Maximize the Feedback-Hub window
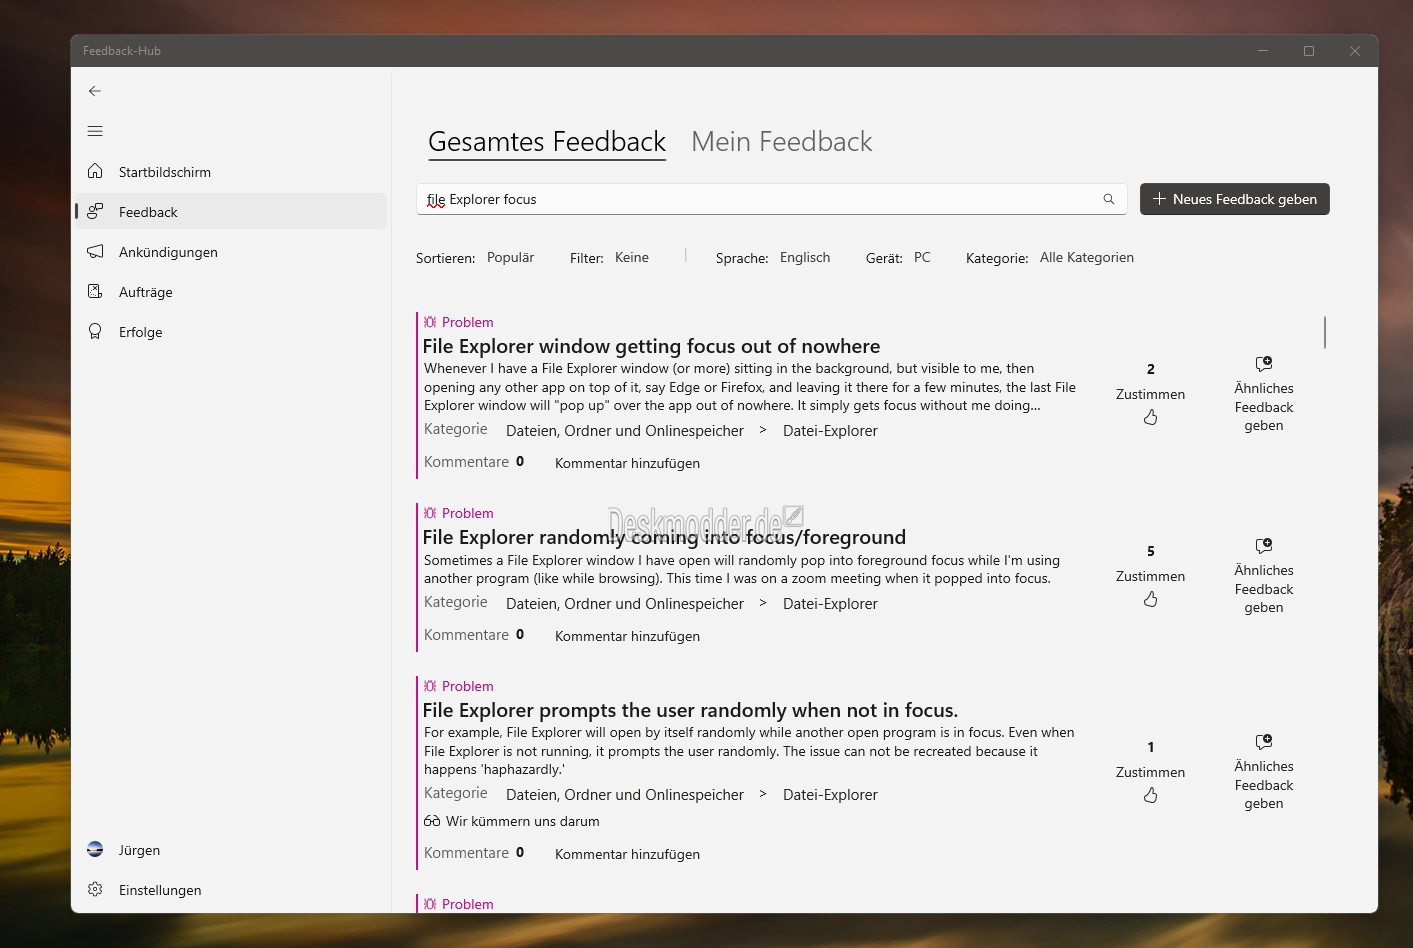This screenshot has width=1413, height=948. coord(1309,51)
